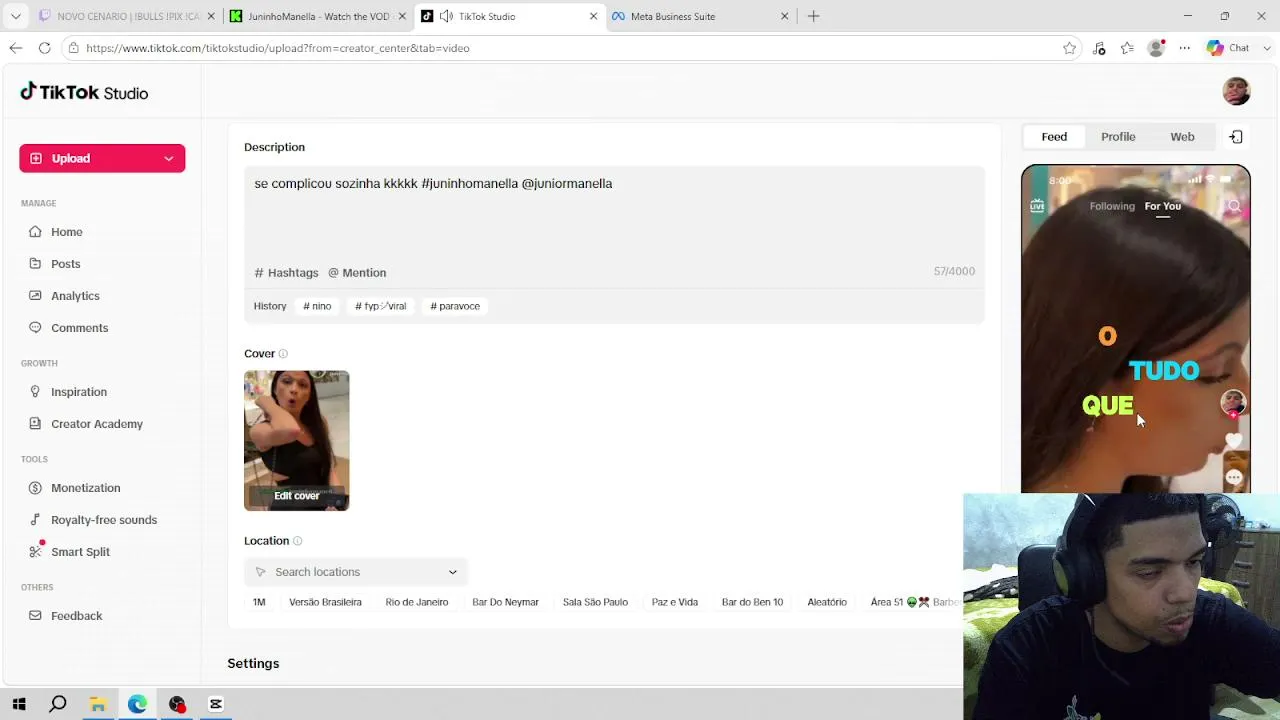Open the browser Settings and more menu
This screenshot has height=720, width=1280.
pos(1185,48)
